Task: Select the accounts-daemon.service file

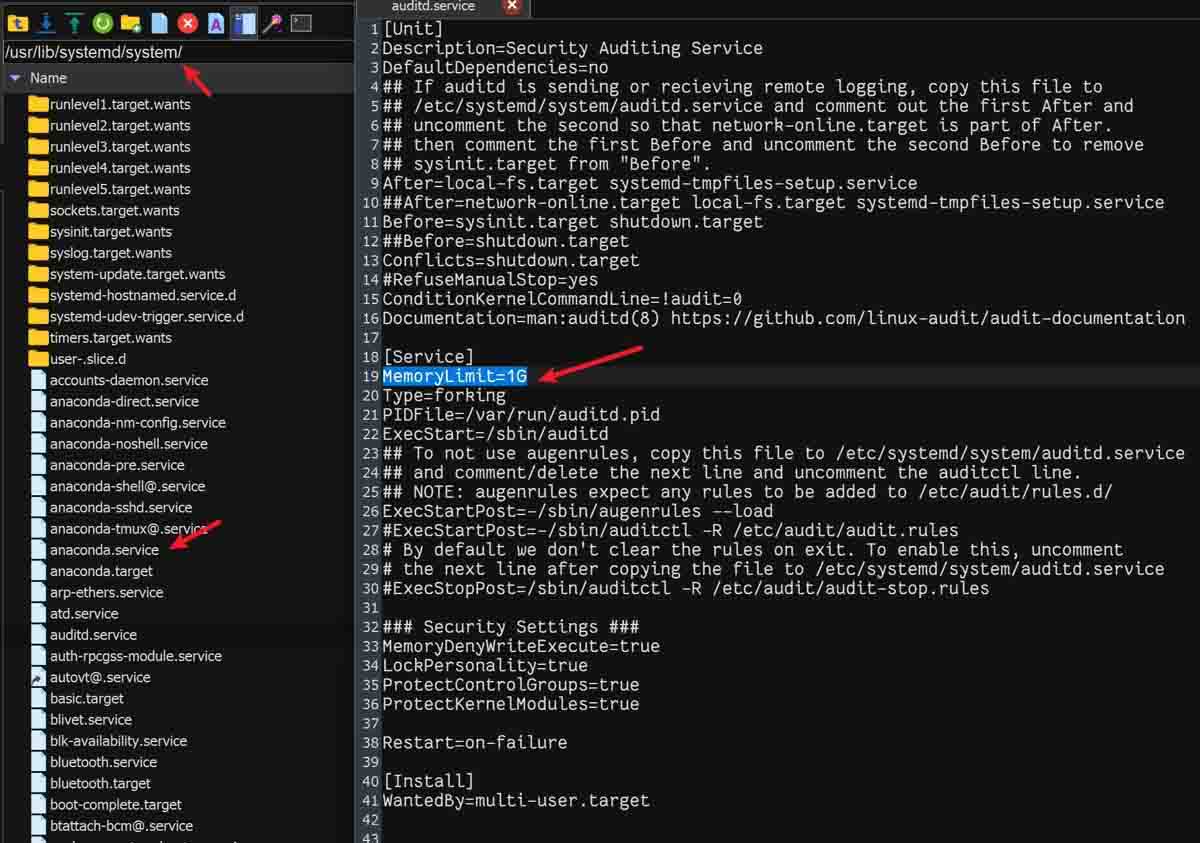Action: [120, 380]
